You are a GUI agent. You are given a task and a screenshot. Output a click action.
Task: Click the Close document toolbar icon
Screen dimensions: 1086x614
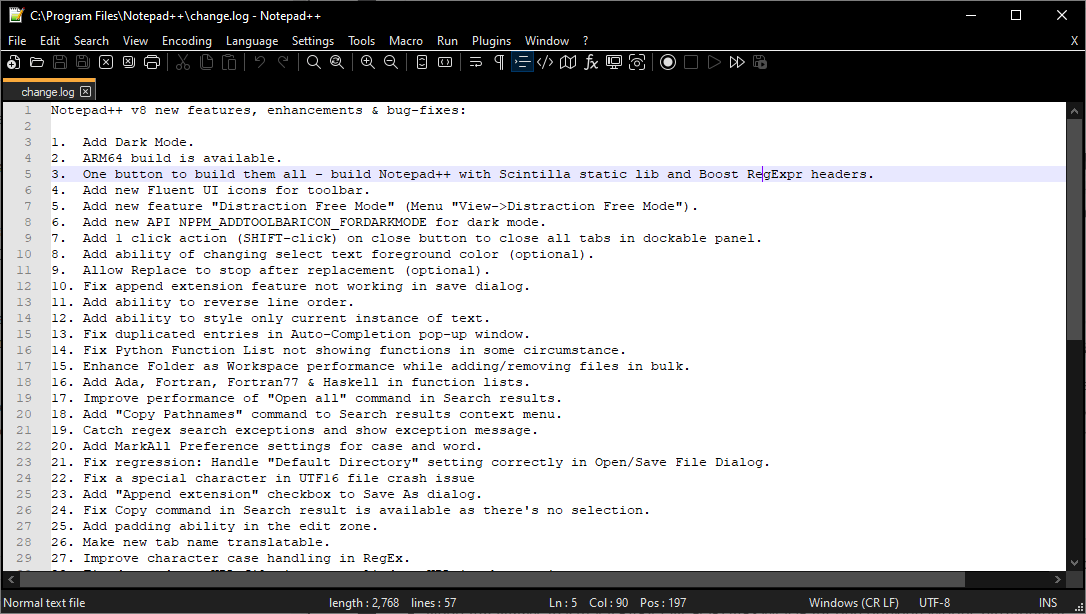[x=106, y=62]
